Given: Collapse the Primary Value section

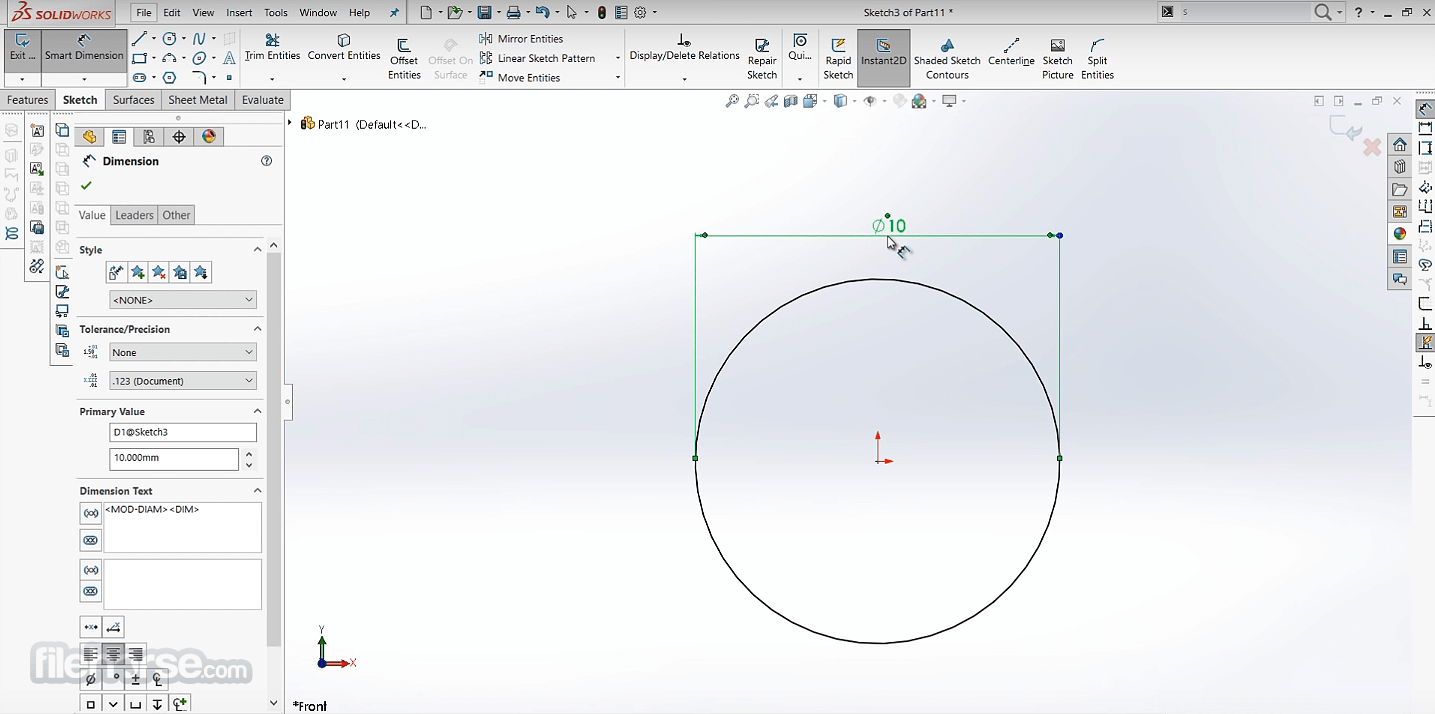Looking at the screenshot, I should click(x=257, y=411).
